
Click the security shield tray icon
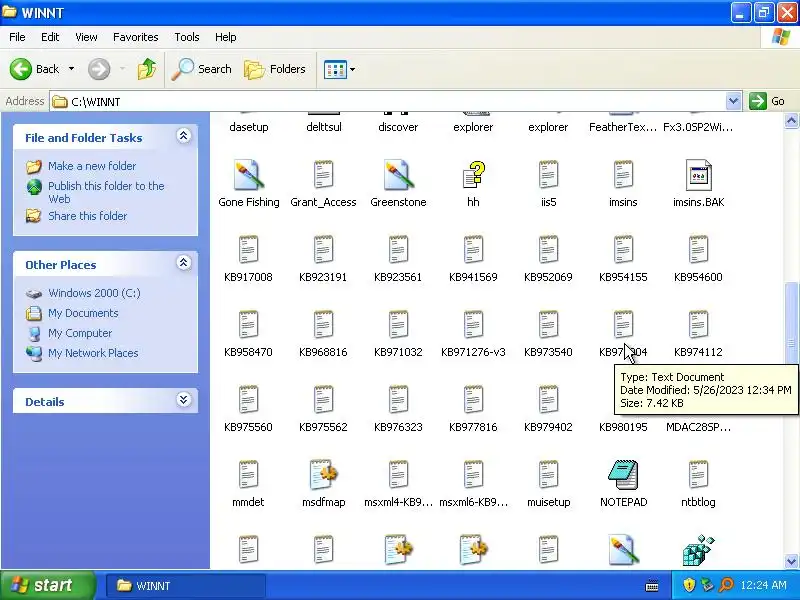coord(689,585)
